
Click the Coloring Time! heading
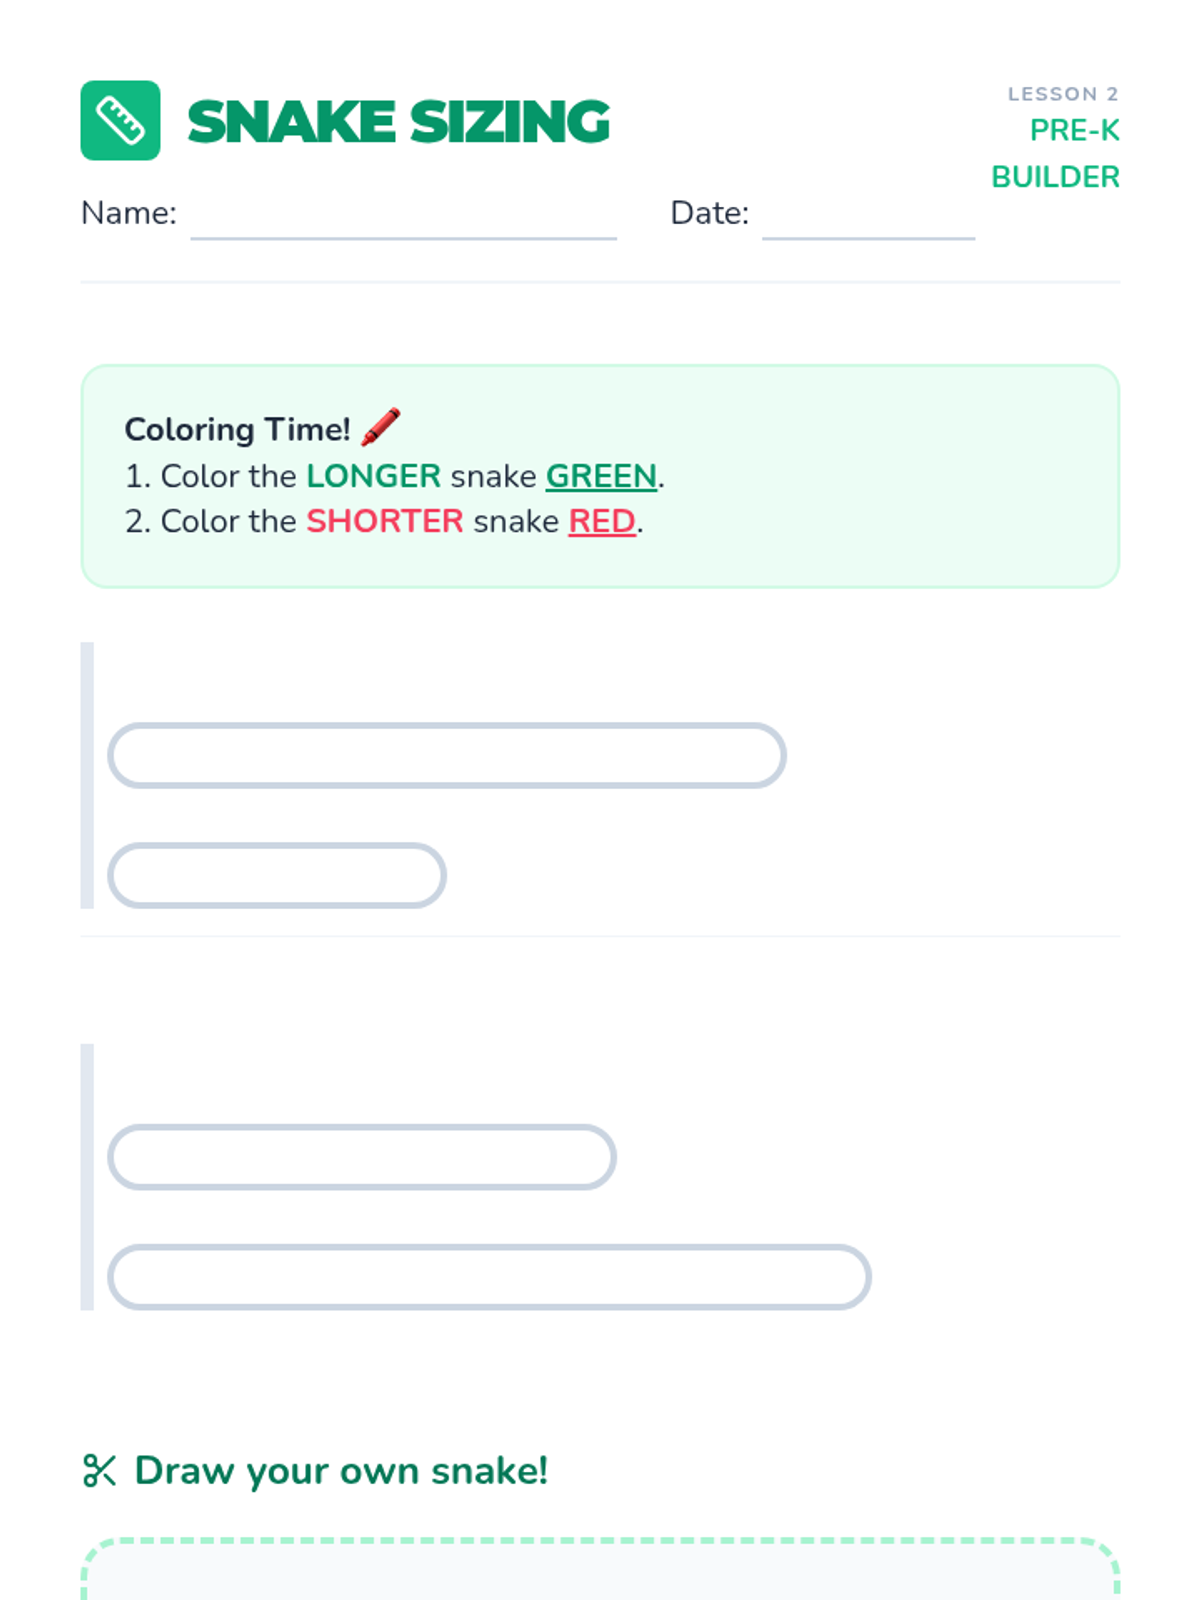[x=237, y=429]
